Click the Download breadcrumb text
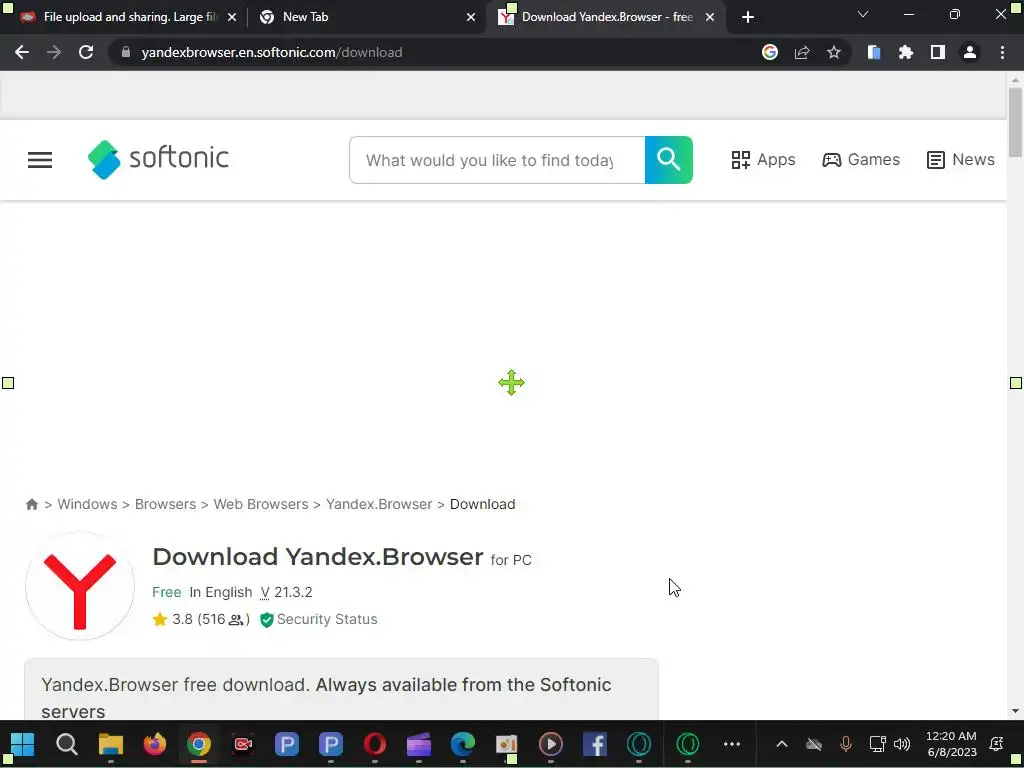The image size is (1024, 768). pos(483,504)
